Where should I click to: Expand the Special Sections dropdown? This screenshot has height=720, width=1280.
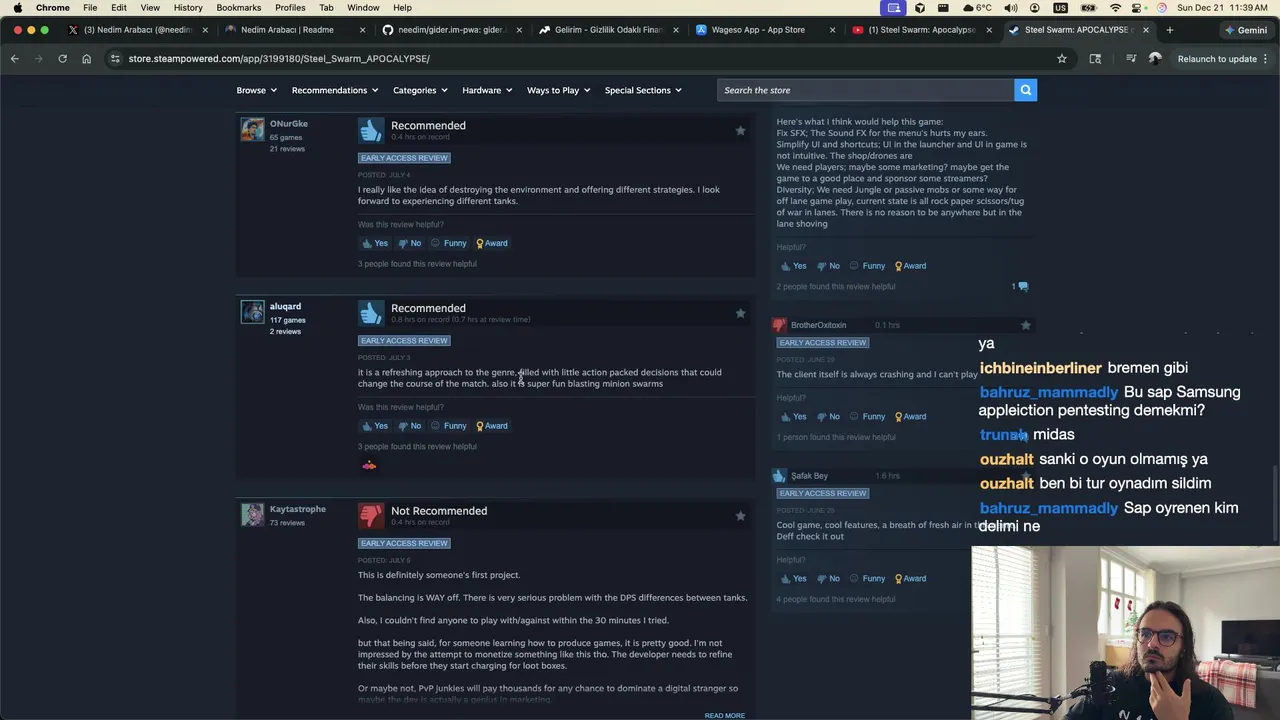643,90
